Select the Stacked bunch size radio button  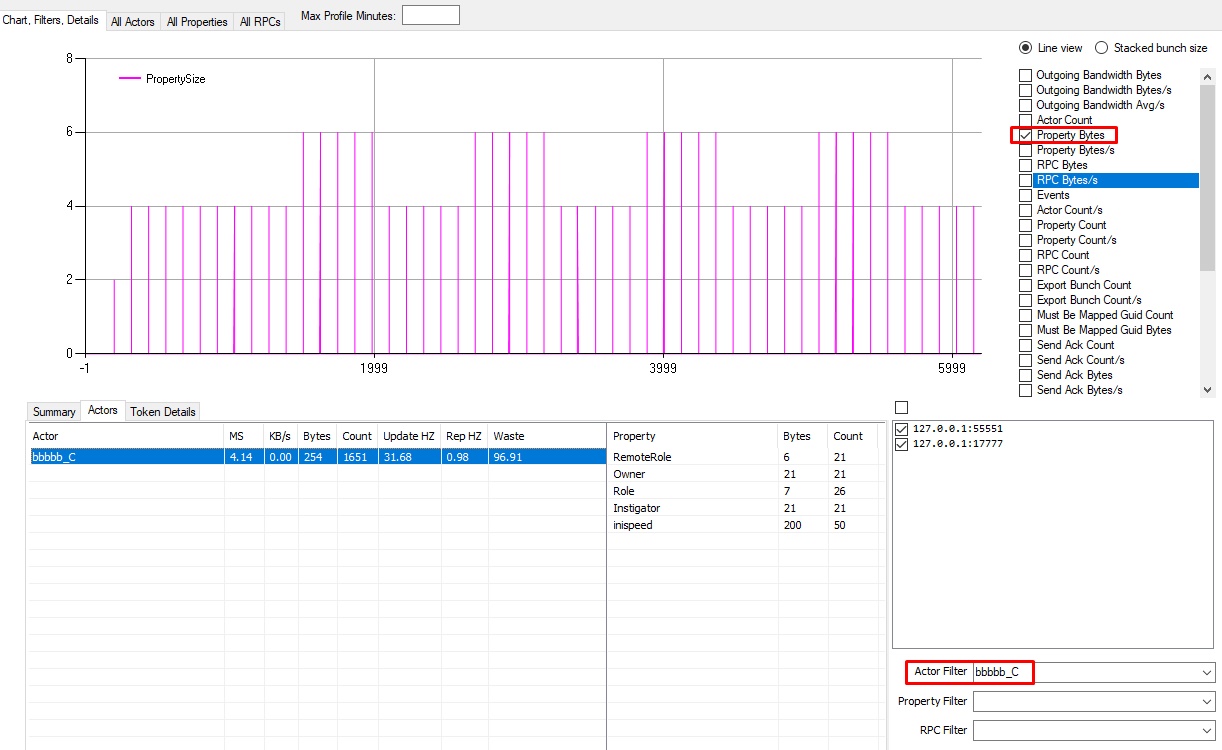[1102, 48]
